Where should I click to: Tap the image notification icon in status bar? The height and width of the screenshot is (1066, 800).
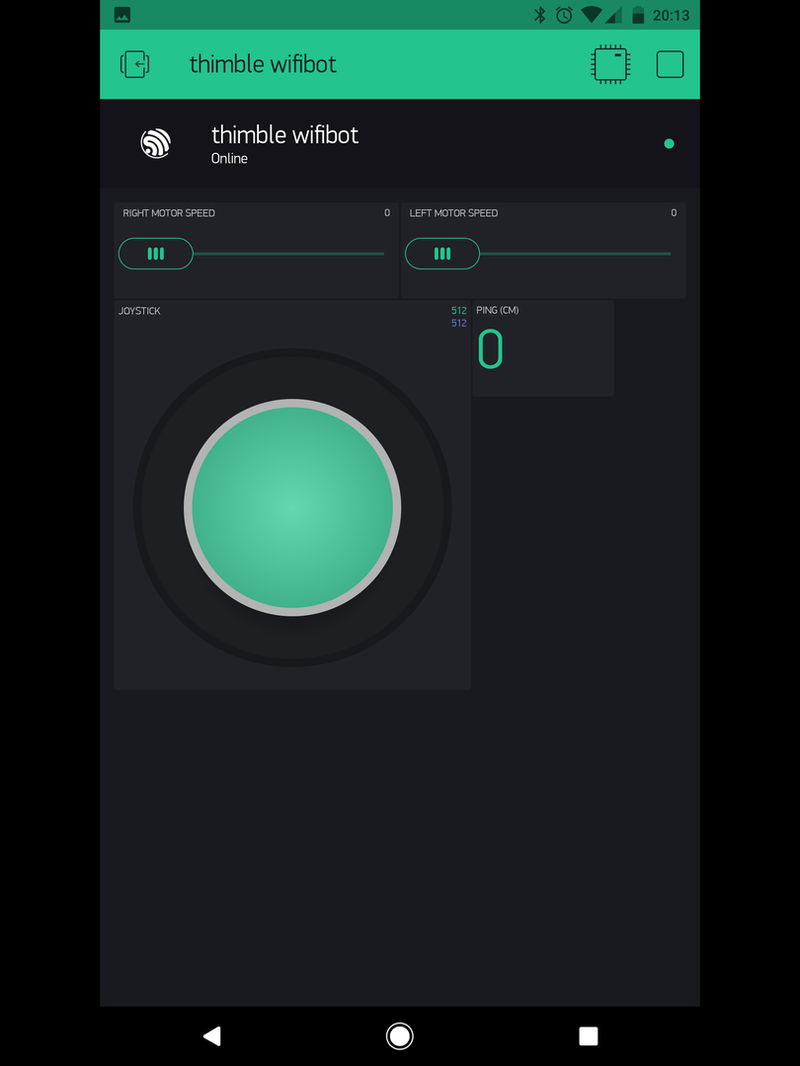(122, 15)
